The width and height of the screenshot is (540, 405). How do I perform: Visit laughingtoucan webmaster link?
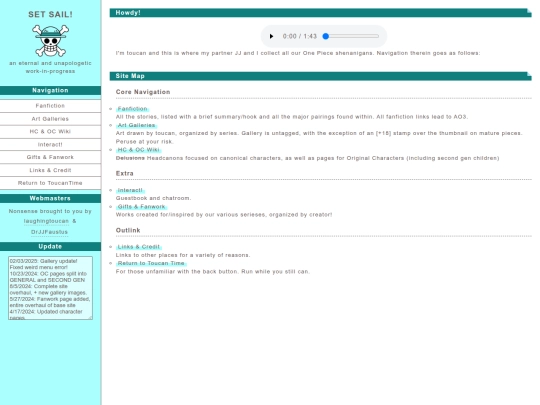click(x=46, y=221)
